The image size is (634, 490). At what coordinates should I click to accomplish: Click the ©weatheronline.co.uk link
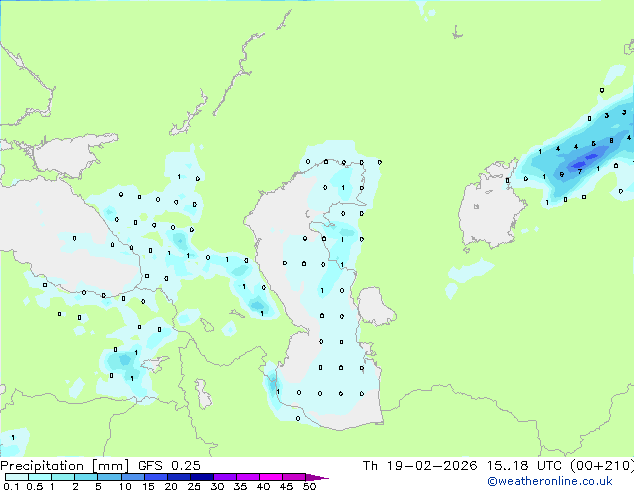click(x=550, y=481)
